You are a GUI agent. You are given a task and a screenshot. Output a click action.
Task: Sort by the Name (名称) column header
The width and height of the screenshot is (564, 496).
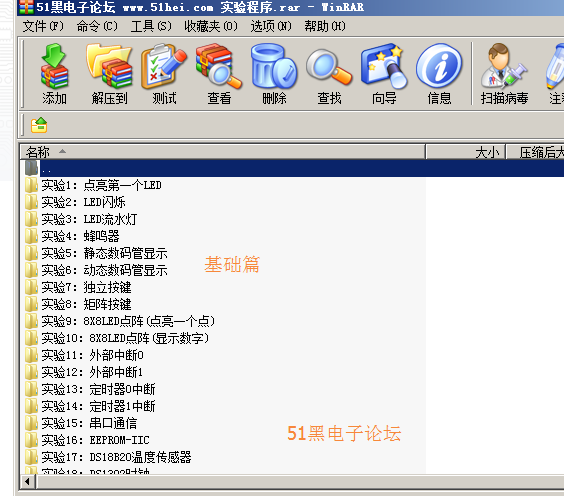tap(223, 152)
